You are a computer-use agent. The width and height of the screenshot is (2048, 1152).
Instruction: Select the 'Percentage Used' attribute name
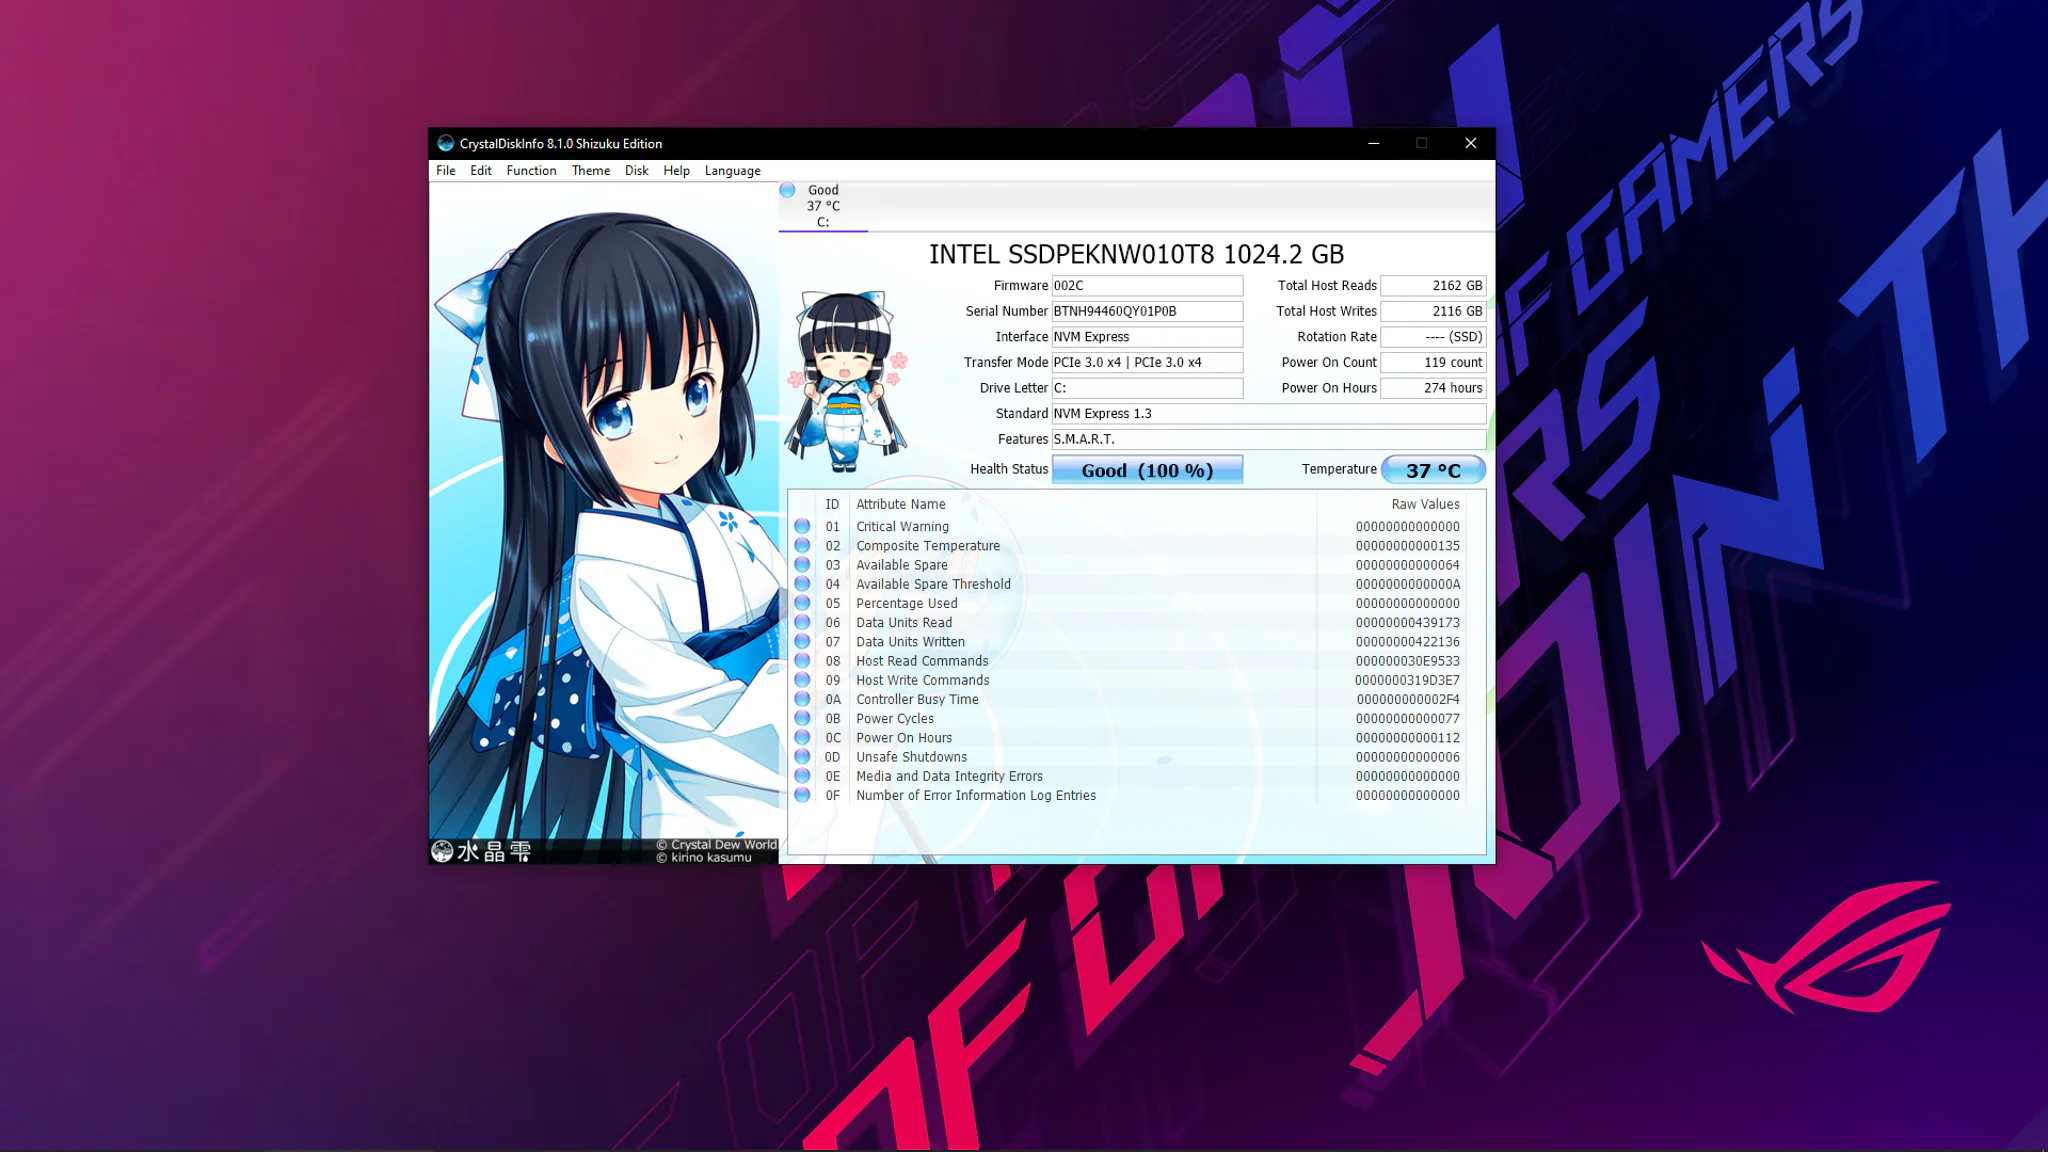coord(906,604)
